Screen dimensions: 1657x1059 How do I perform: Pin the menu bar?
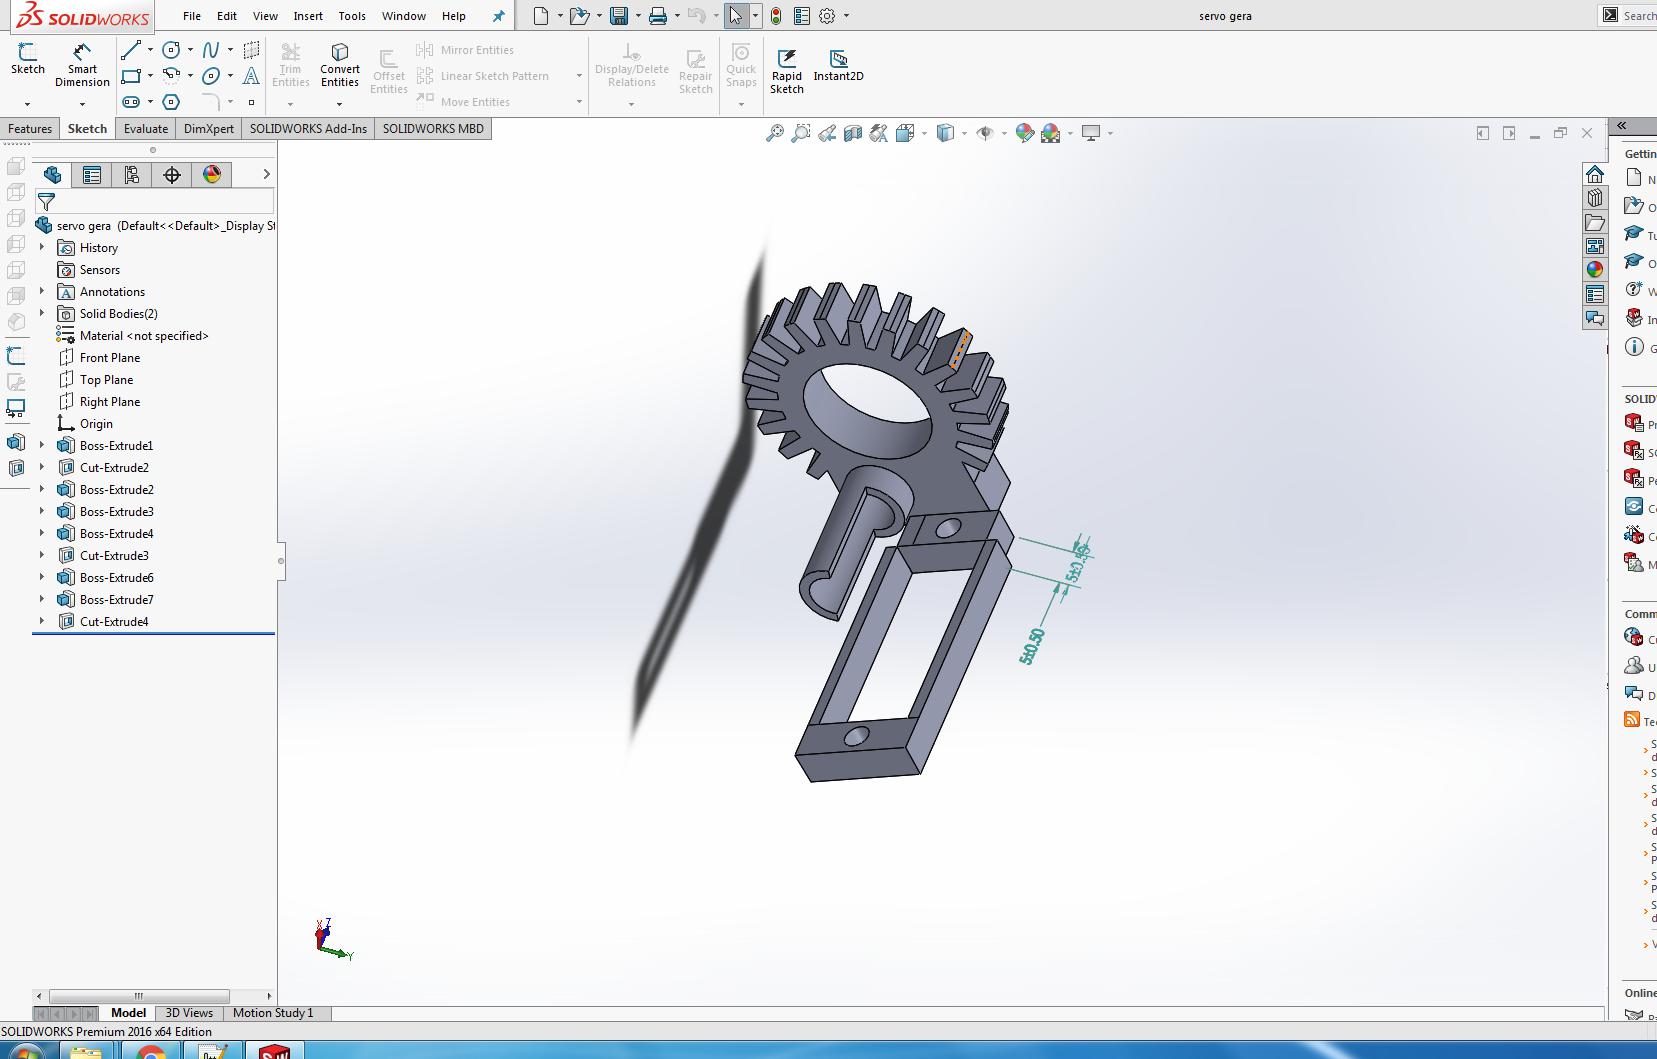pyautogui.click(x=498, y=16)
